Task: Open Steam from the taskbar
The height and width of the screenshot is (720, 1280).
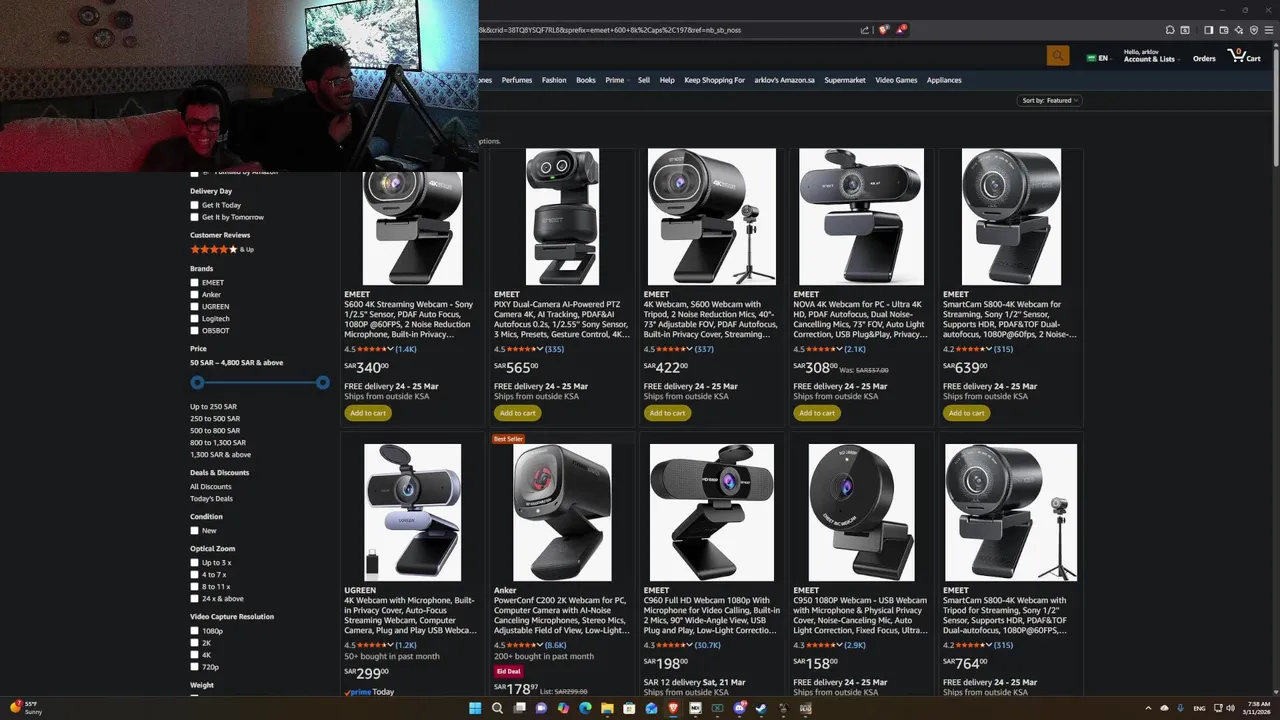Action: [x=761, y=708]
